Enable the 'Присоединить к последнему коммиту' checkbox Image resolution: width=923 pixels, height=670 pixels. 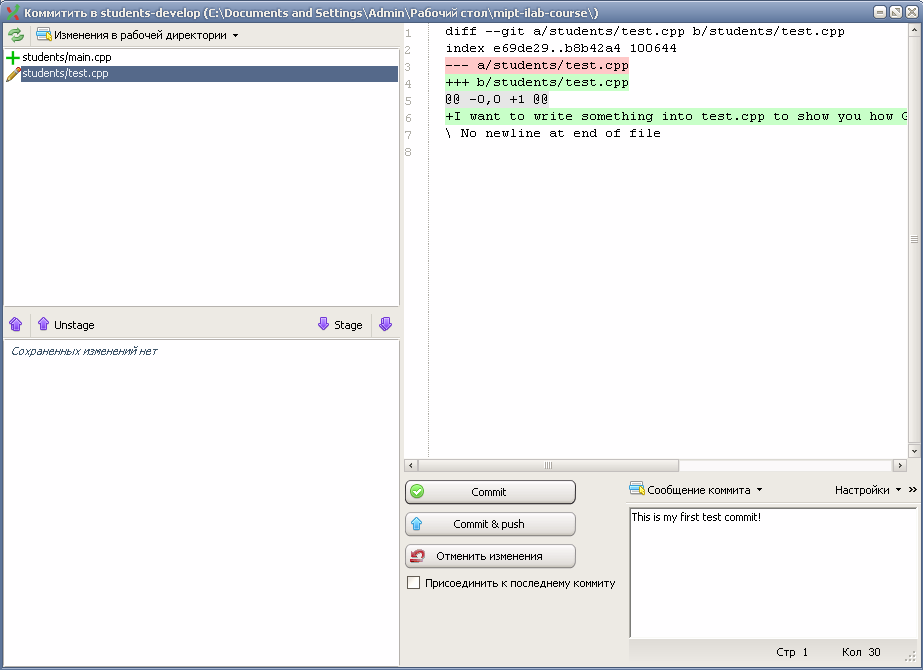pyautogui.click(x=414, y=583)
